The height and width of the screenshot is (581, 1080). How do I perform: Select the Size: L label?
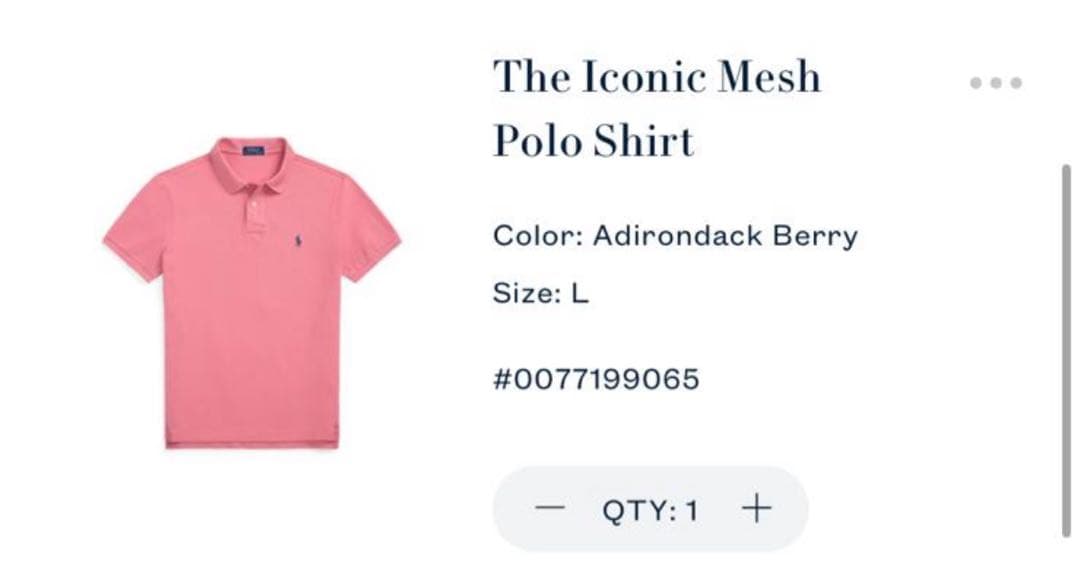[541, 294]
